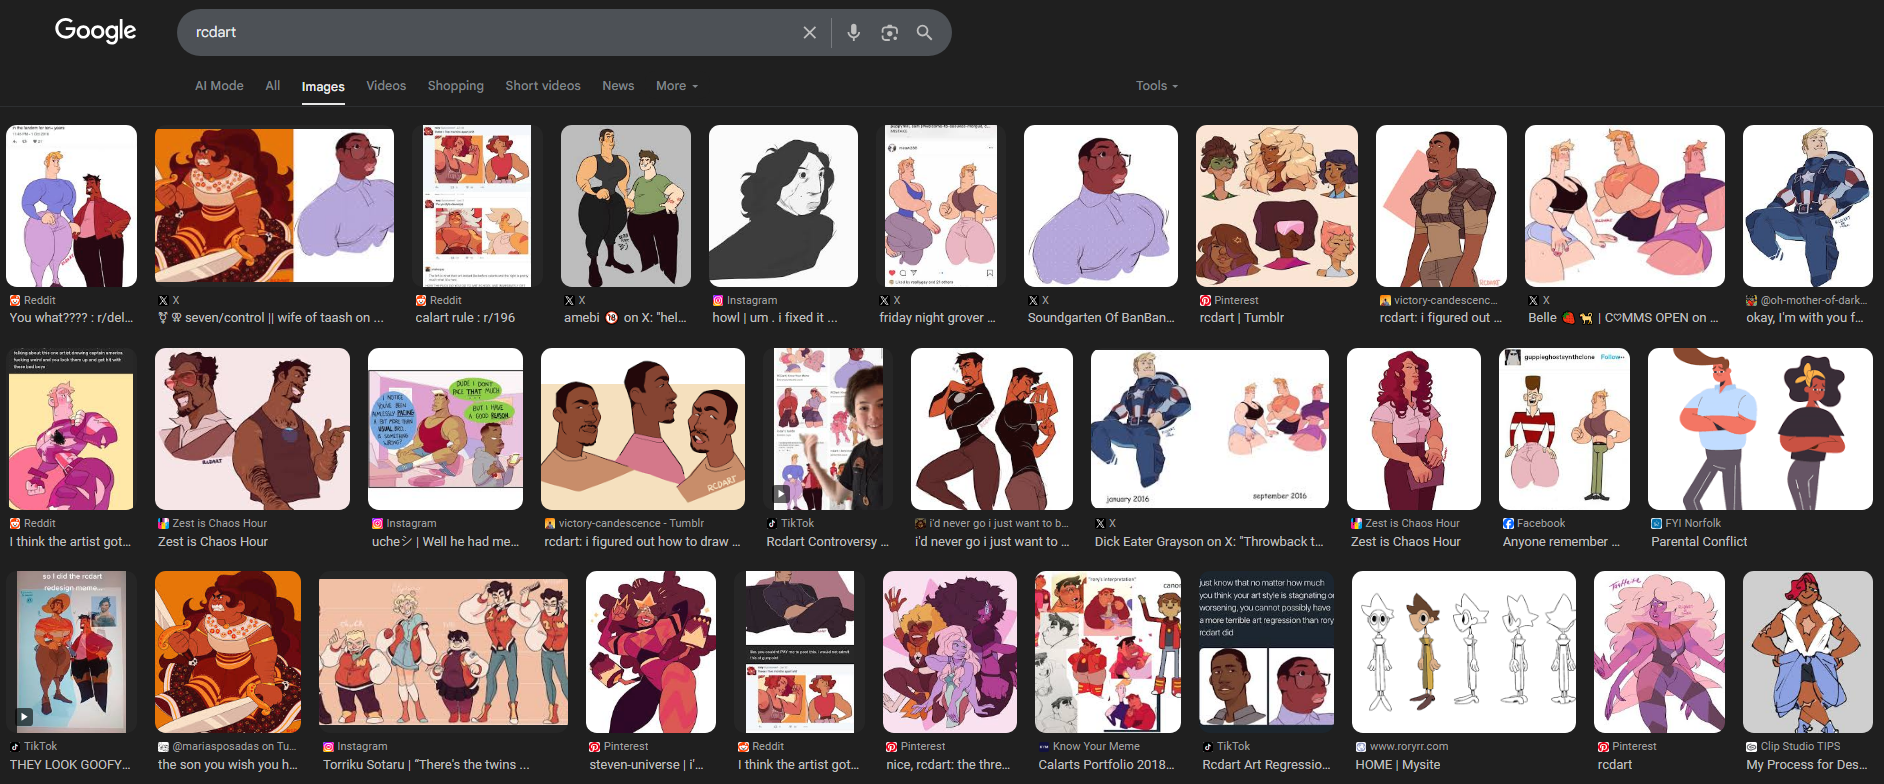Go to the Google logo homepage

96,31
